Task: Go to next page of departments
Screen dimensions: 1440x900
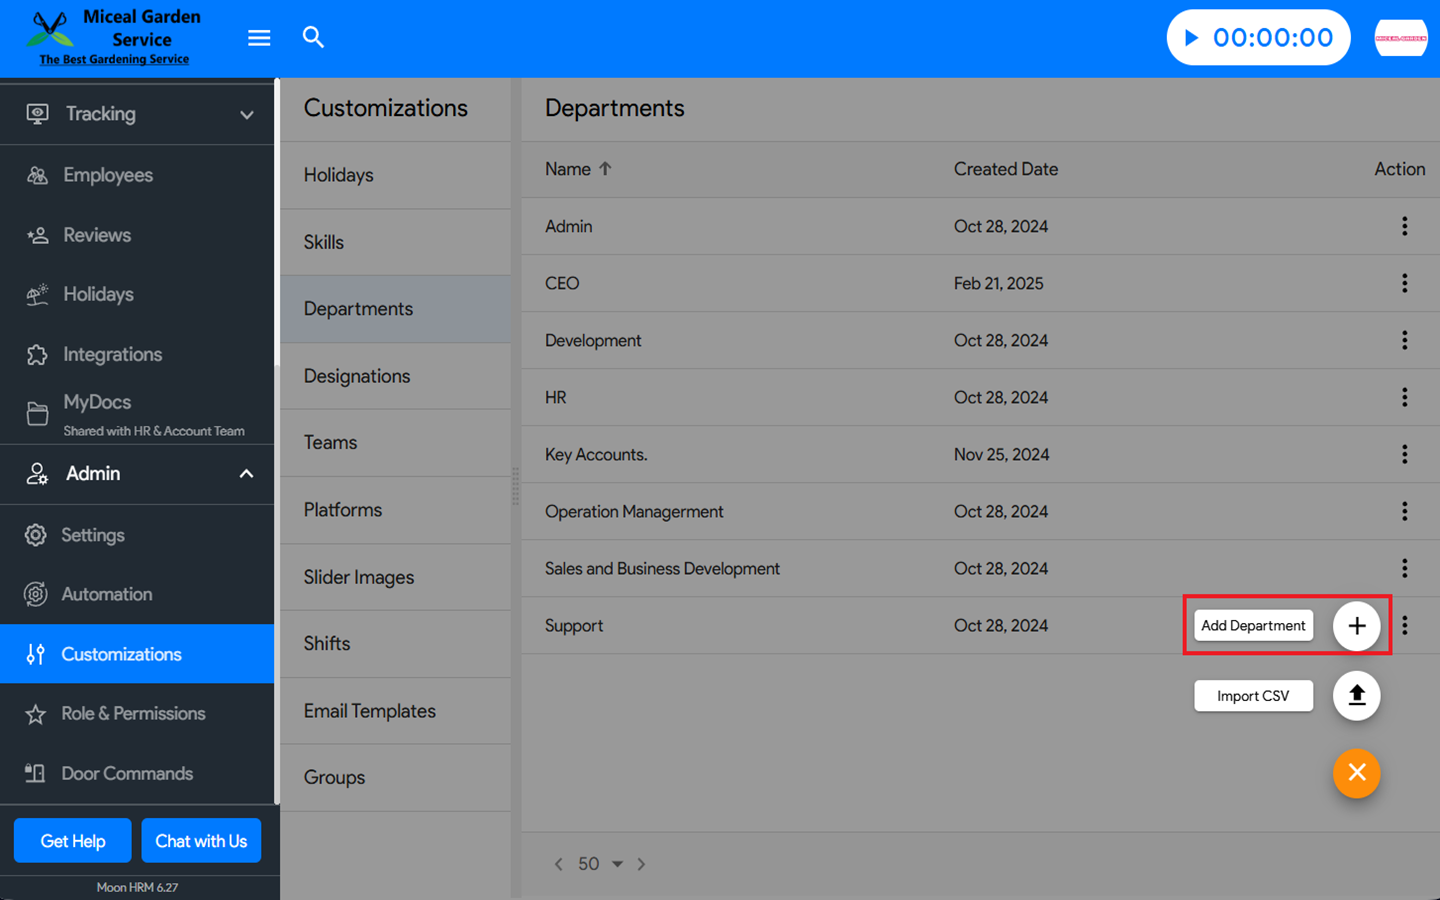Action: pyautogui.click(x=642, y=864)
